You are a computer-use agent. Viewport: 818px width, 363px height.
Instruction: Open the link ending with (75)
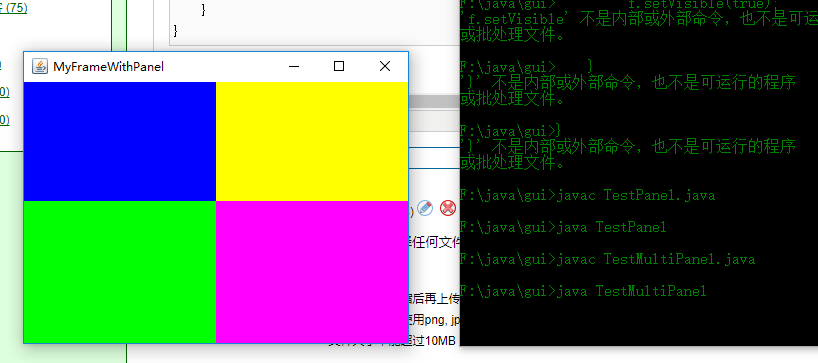(14, 8)
